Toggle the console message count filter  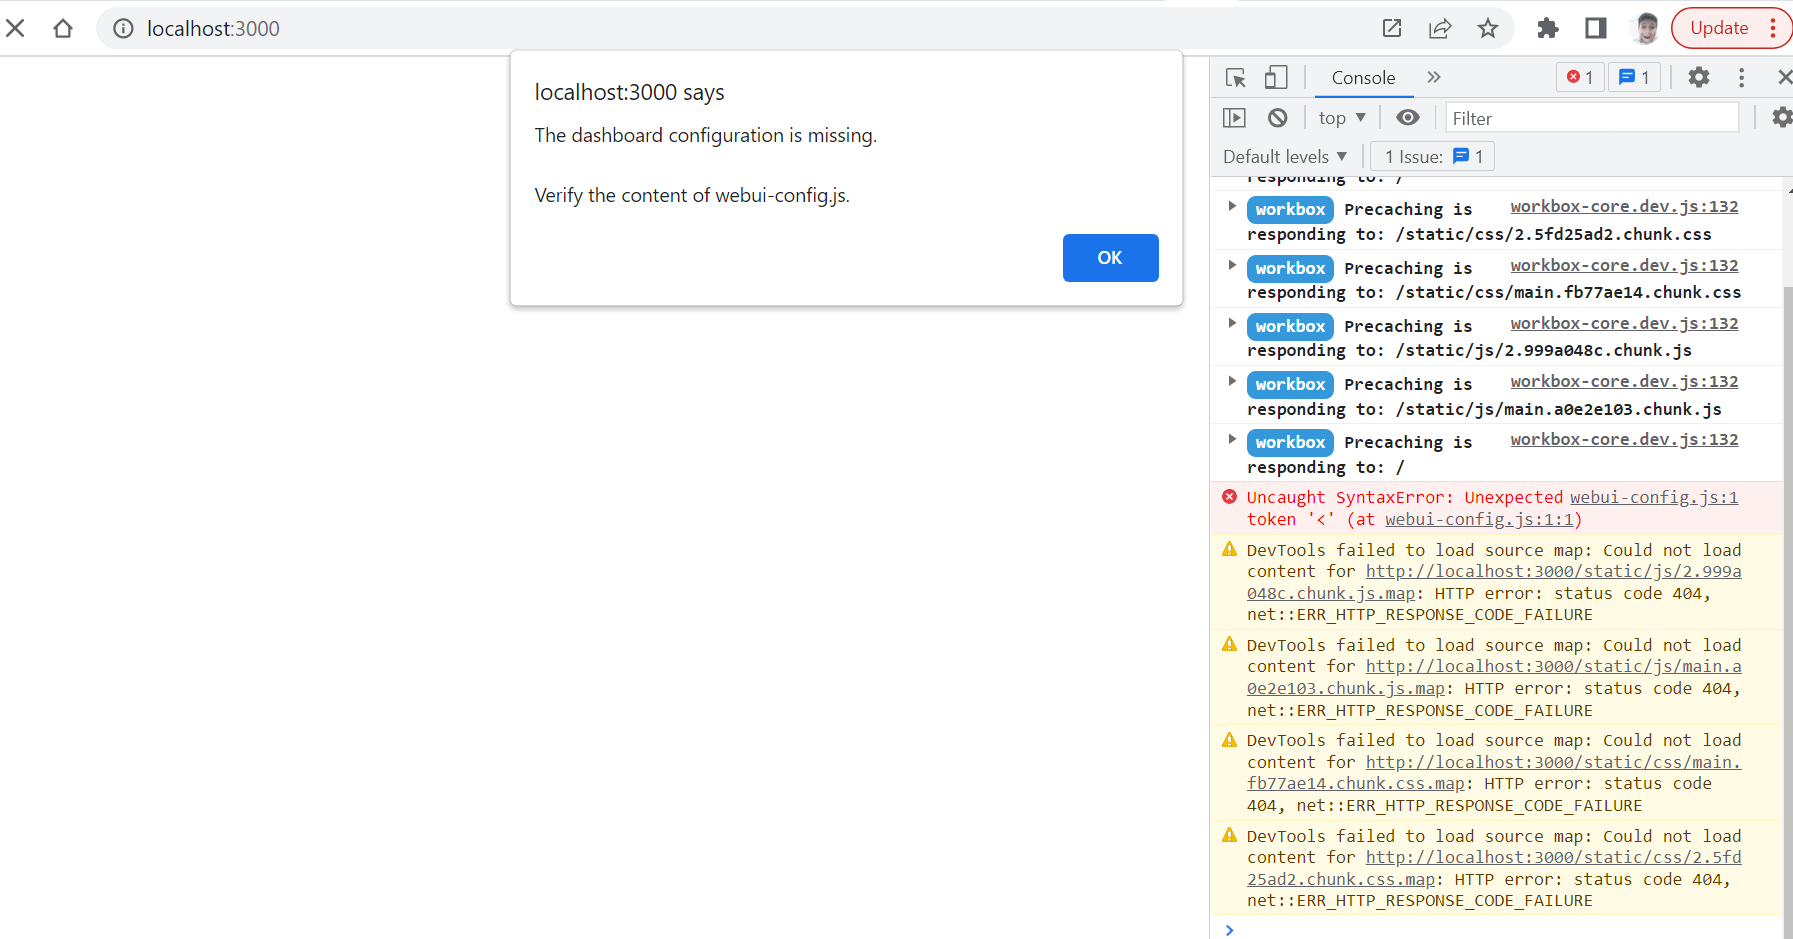point(1634,77)
